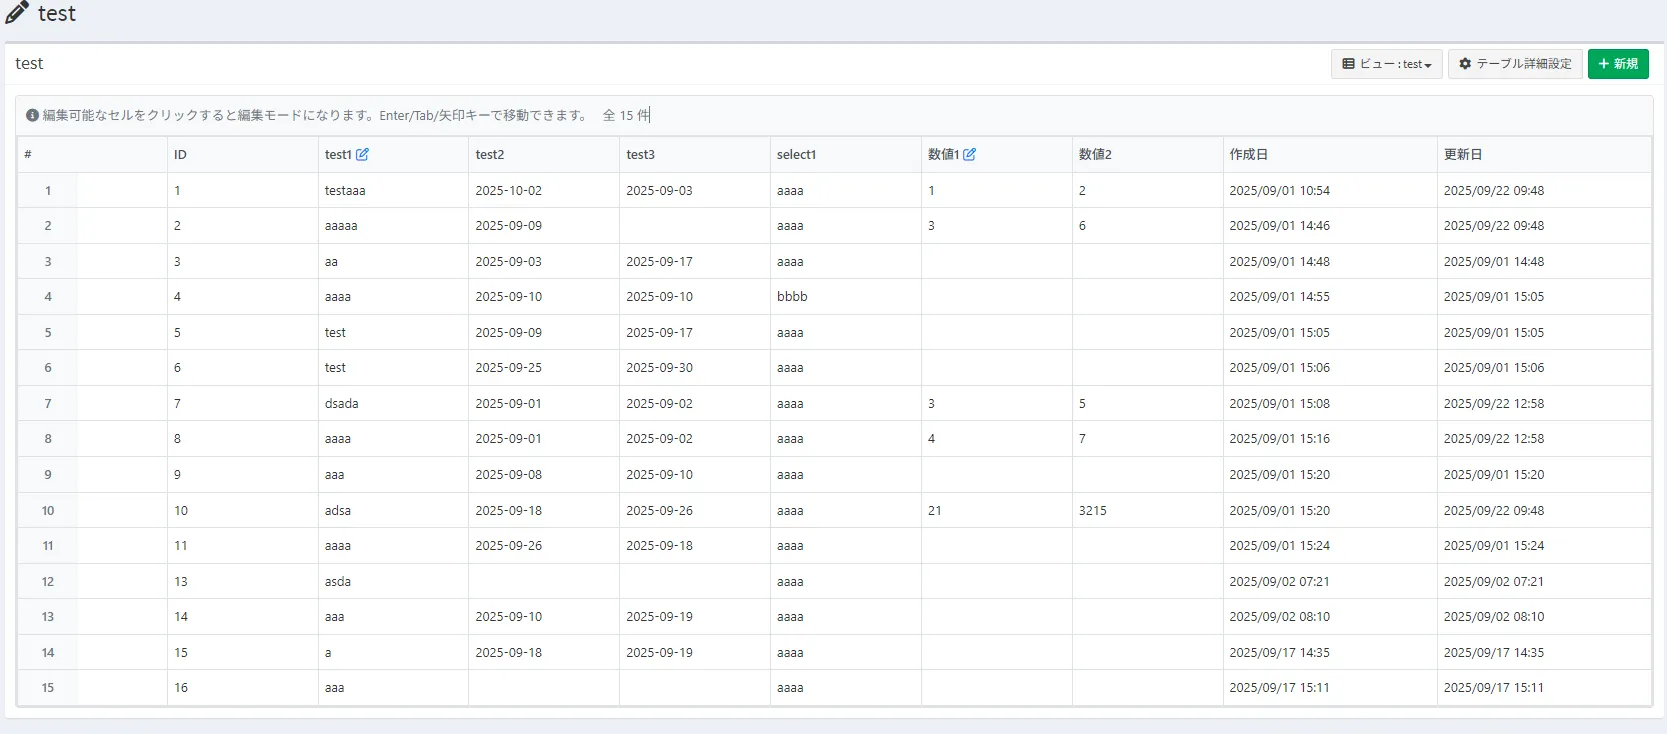
Task: Select row number 15 in the # column
Action: coord(47,688)
